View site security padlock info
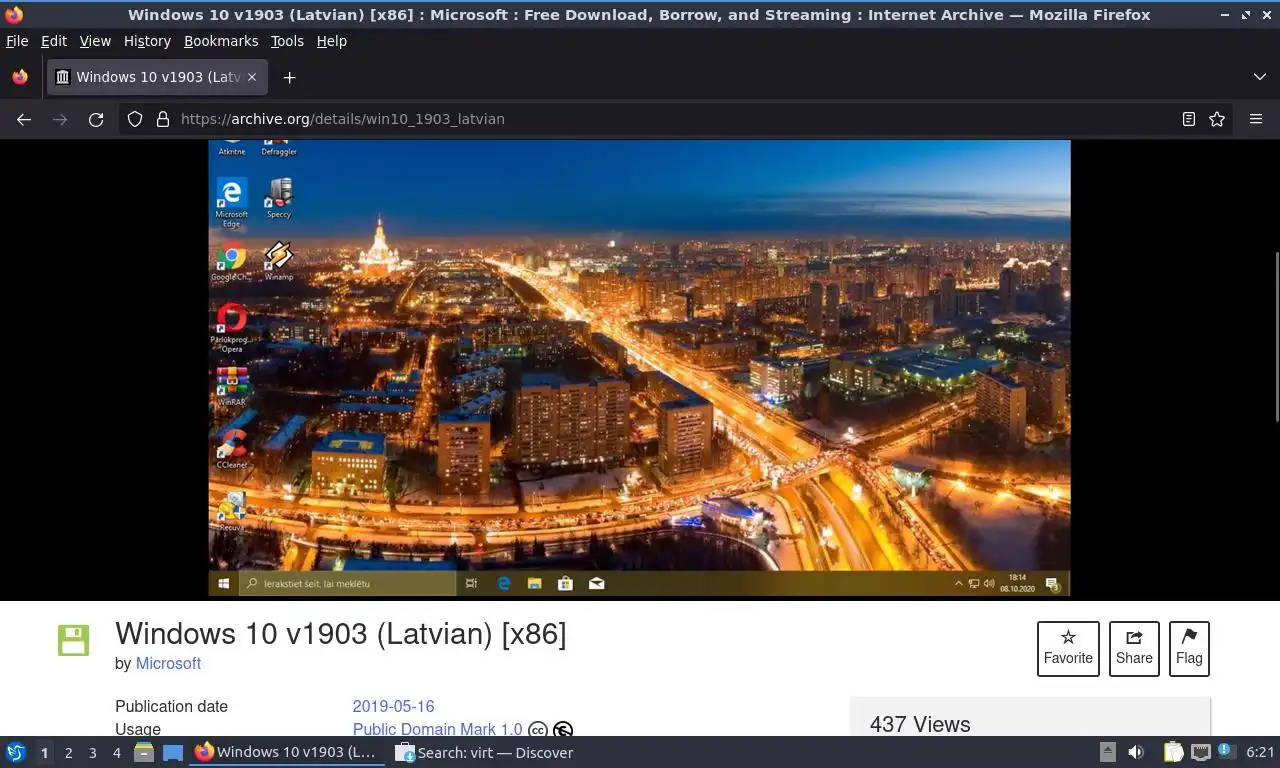The image size is (1280, 768). (x=163, y=119)
